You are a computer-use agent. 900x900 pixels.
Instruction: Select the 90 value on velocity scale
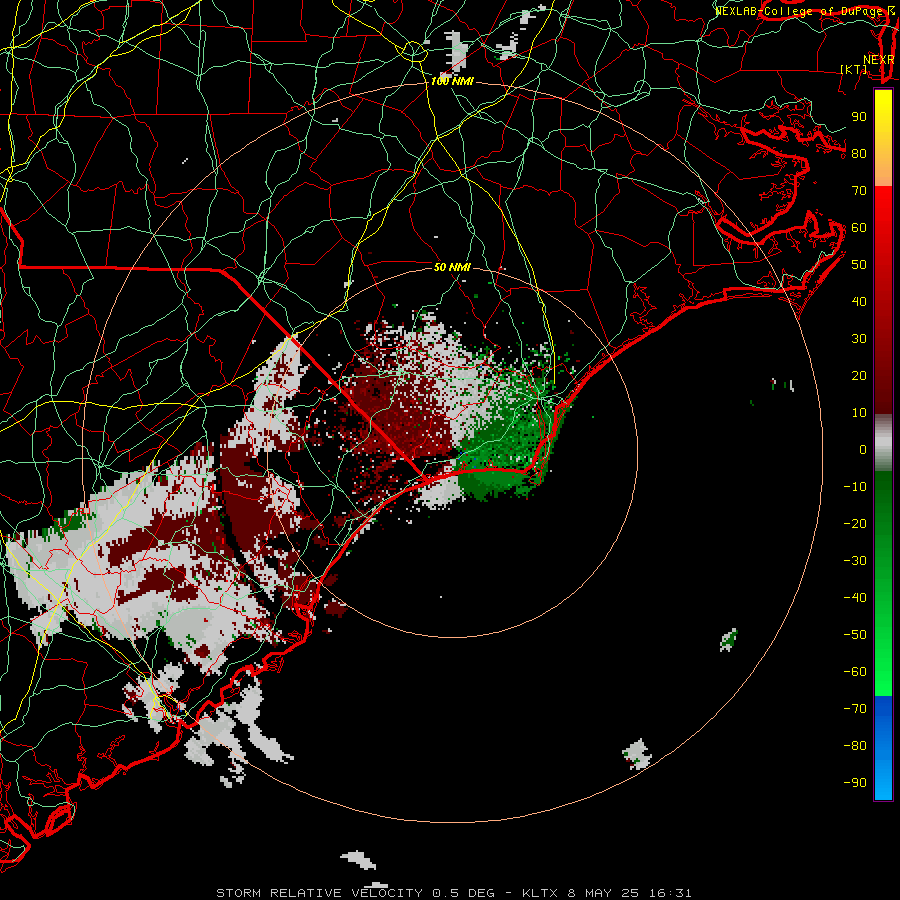859,117
